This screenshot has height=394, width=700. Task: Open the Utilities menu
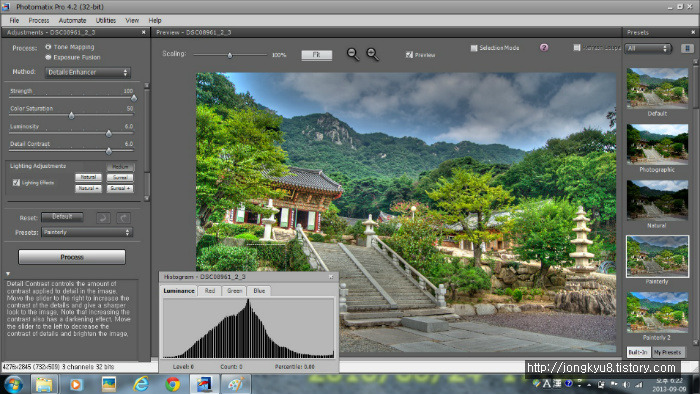click(x=106, y=21)
